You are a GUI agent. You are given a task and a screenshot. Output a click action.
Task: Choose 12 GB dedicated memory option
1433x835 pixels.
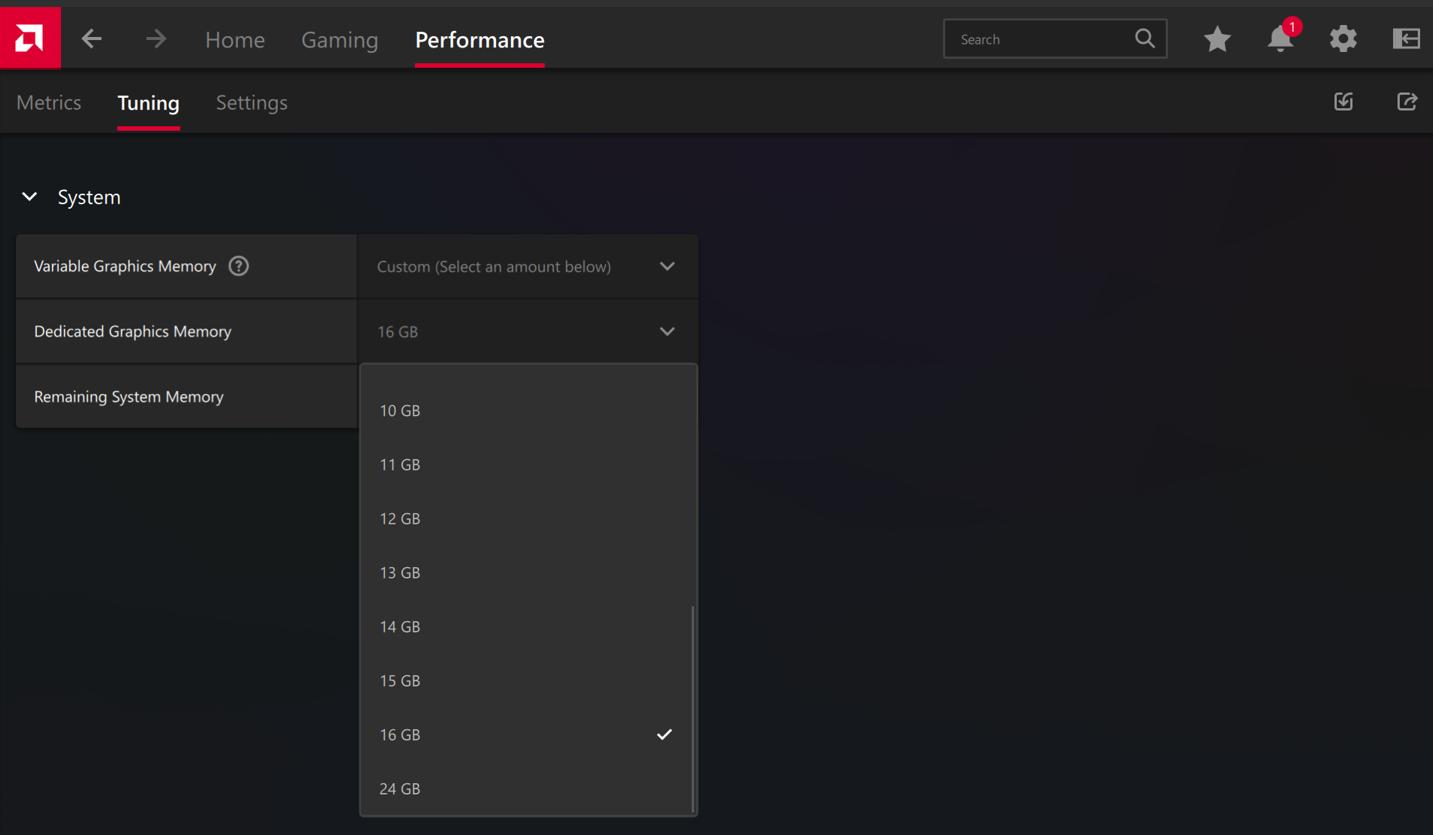pos(400,519)
